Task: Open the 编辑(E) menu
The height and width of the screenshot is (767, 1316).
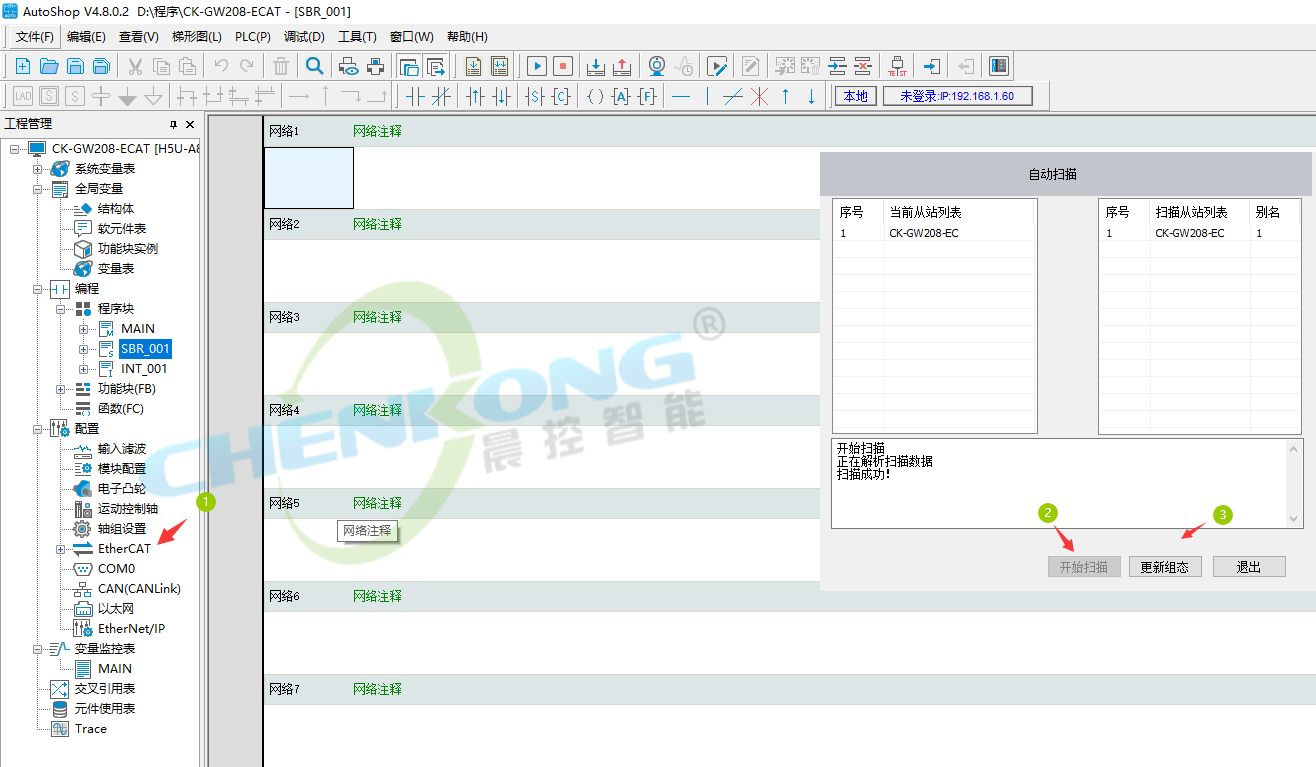Action: coord(86,37)
